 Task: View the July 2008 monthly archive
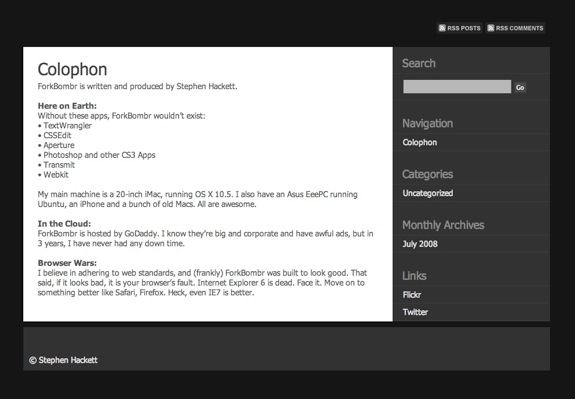(420, 244)
